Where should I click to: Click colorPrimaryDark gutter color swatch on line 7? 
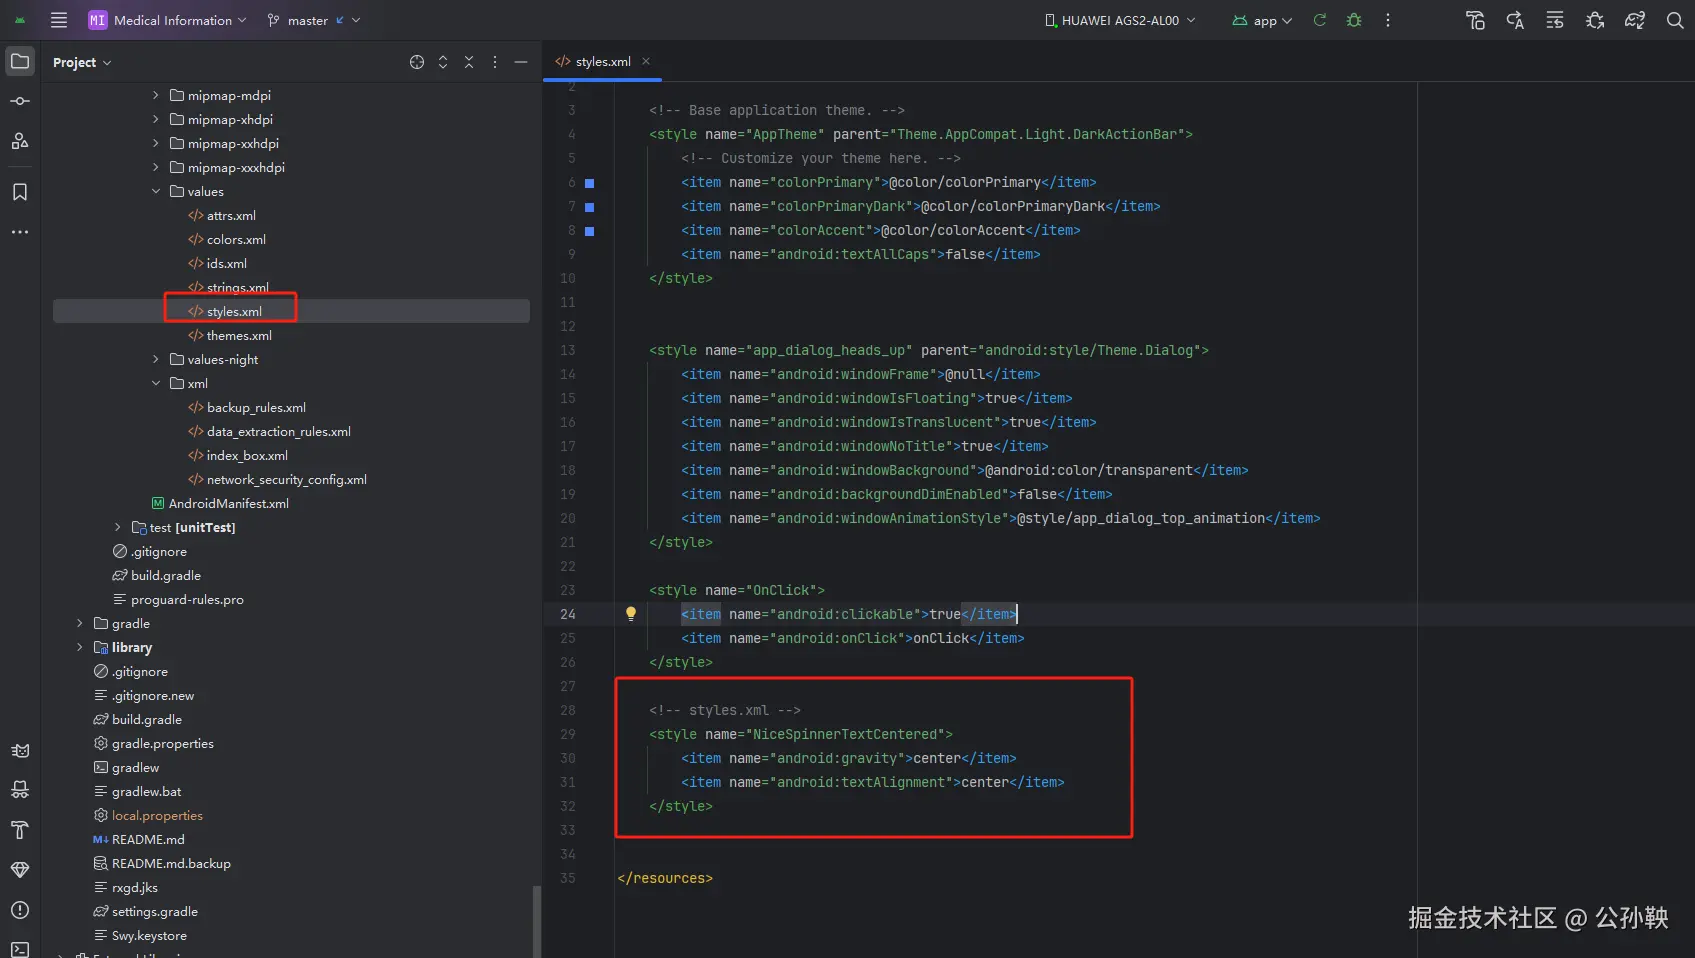[589, 207]
